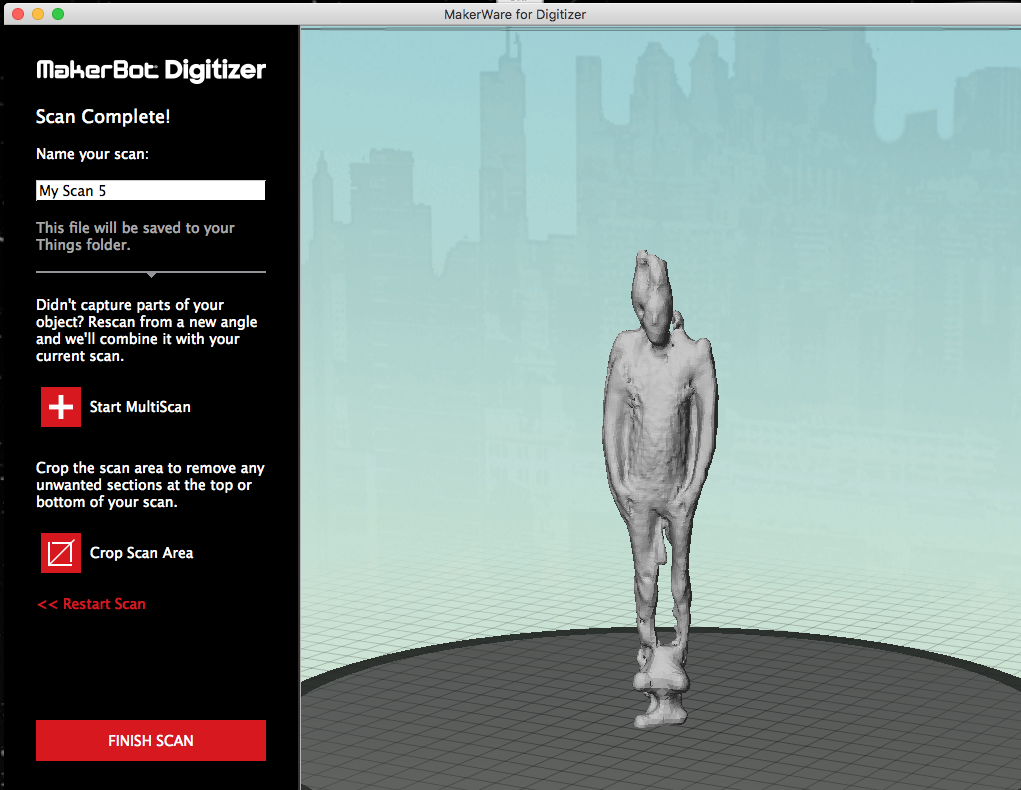The width and height of the screenshot is (1021, 790).
Task: Click the Name your scan: label
Action: (x=92, y=154)
